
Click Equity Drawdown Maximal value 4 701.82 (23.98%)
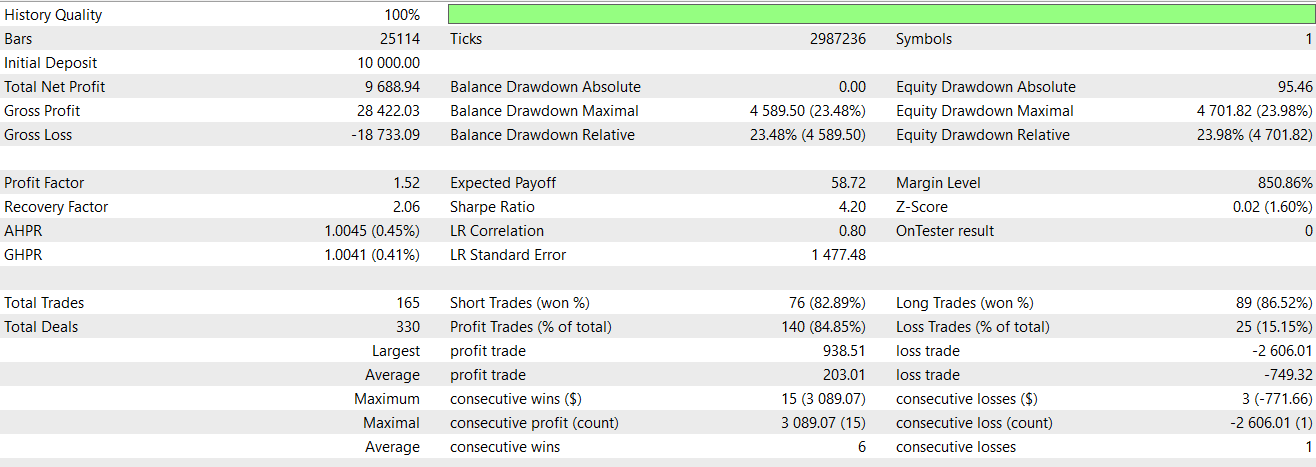point(1254,111)
